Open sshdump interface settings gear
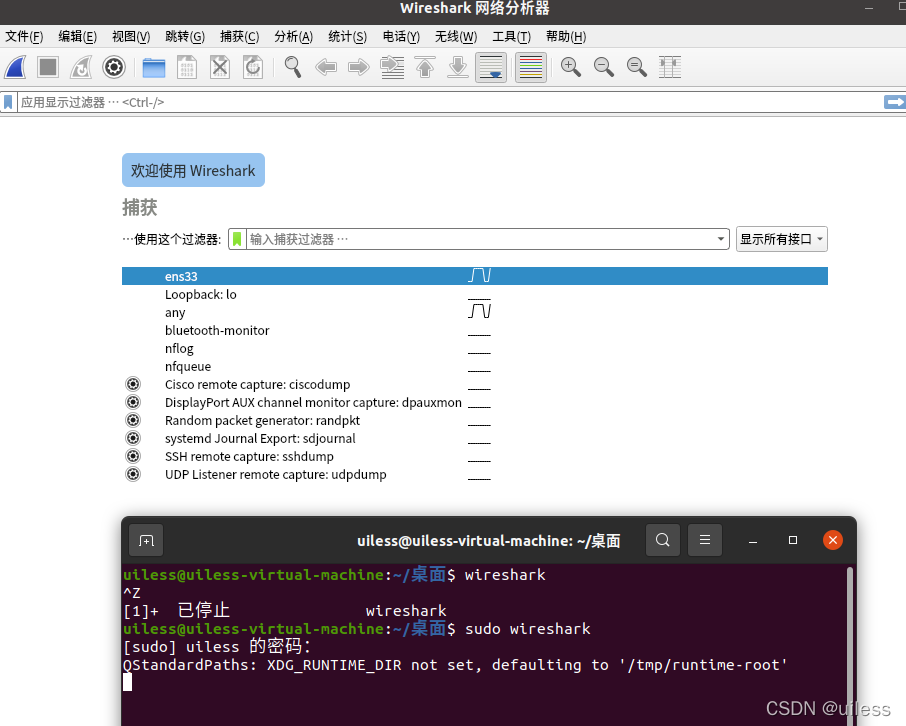The width and height of the screenshot is (906, 726). pos(133,456)
